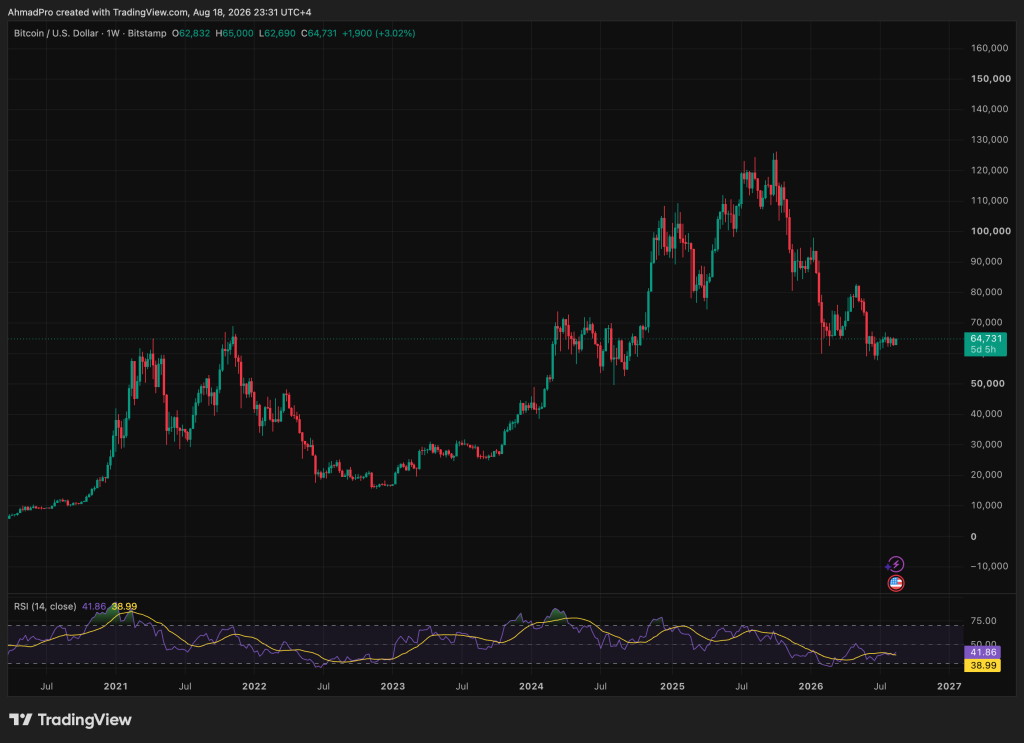Click the low value L62,690
This screenshot has width=1024, height=743.
pos(277,33)
